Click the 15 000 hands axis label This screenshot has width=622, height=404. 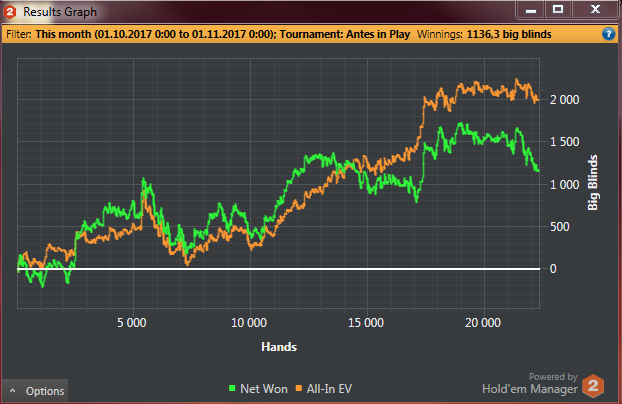[x=366, y=323]
